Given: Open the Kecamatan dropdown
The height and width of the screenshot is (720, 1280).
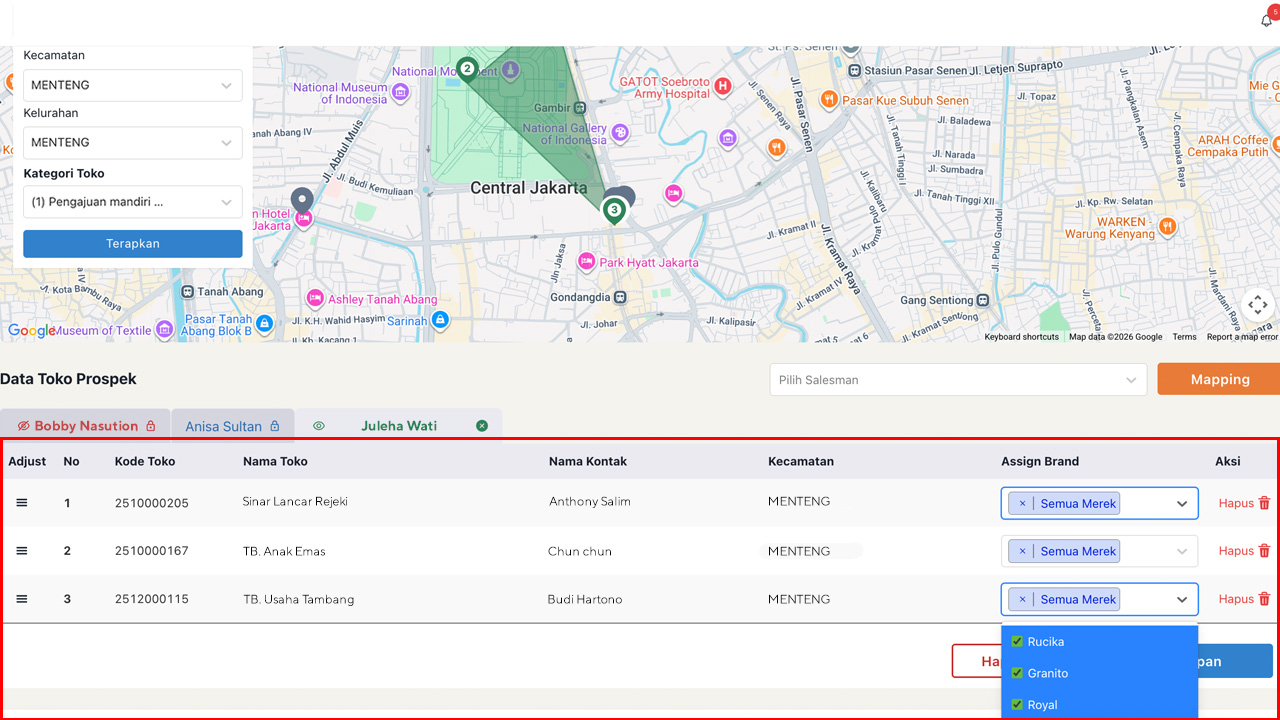Looking at the screenshot, I should click(x=133, y=86).
